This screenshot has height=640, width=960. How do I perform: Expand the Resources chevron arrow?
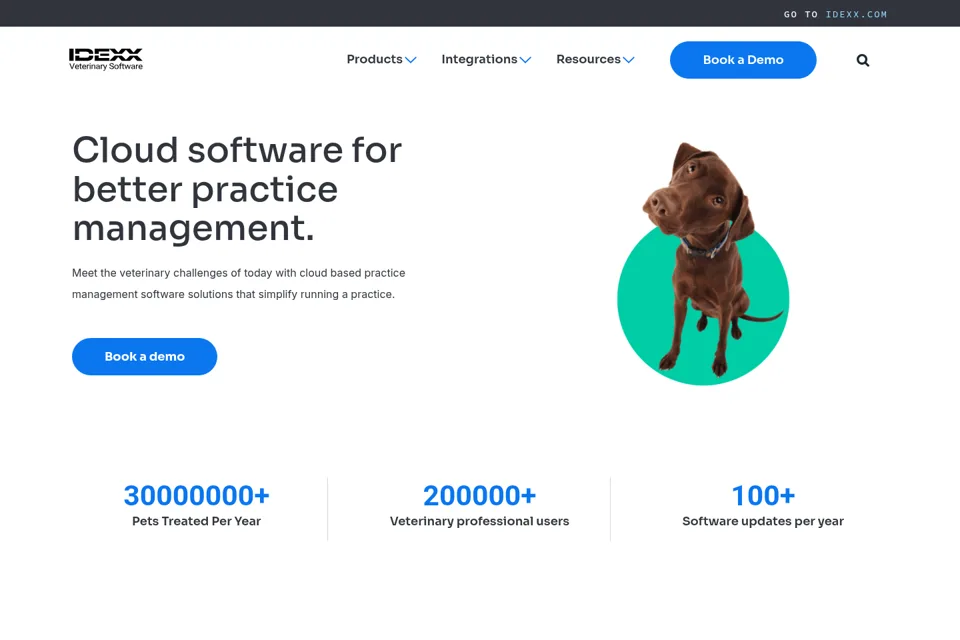click(629, 60)
